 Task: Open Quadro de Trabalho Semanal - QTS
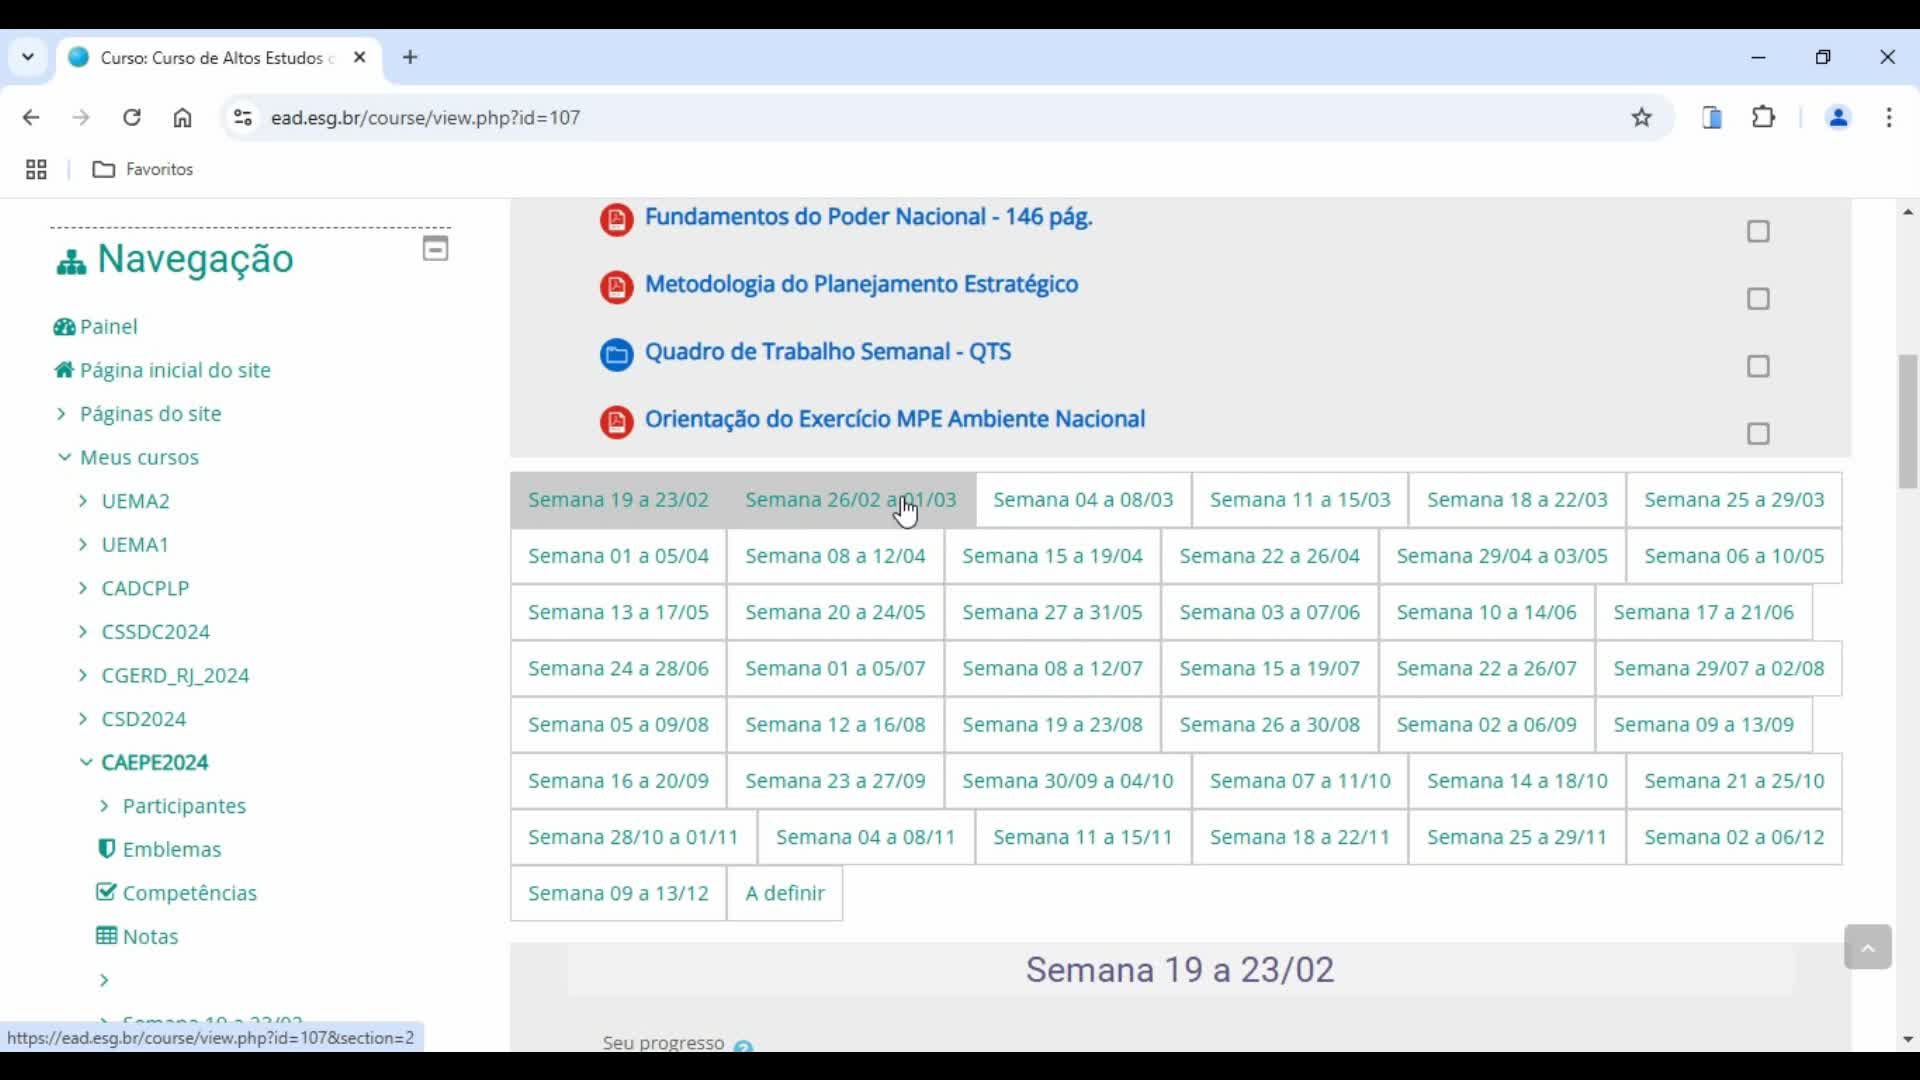tap(828, 352)
